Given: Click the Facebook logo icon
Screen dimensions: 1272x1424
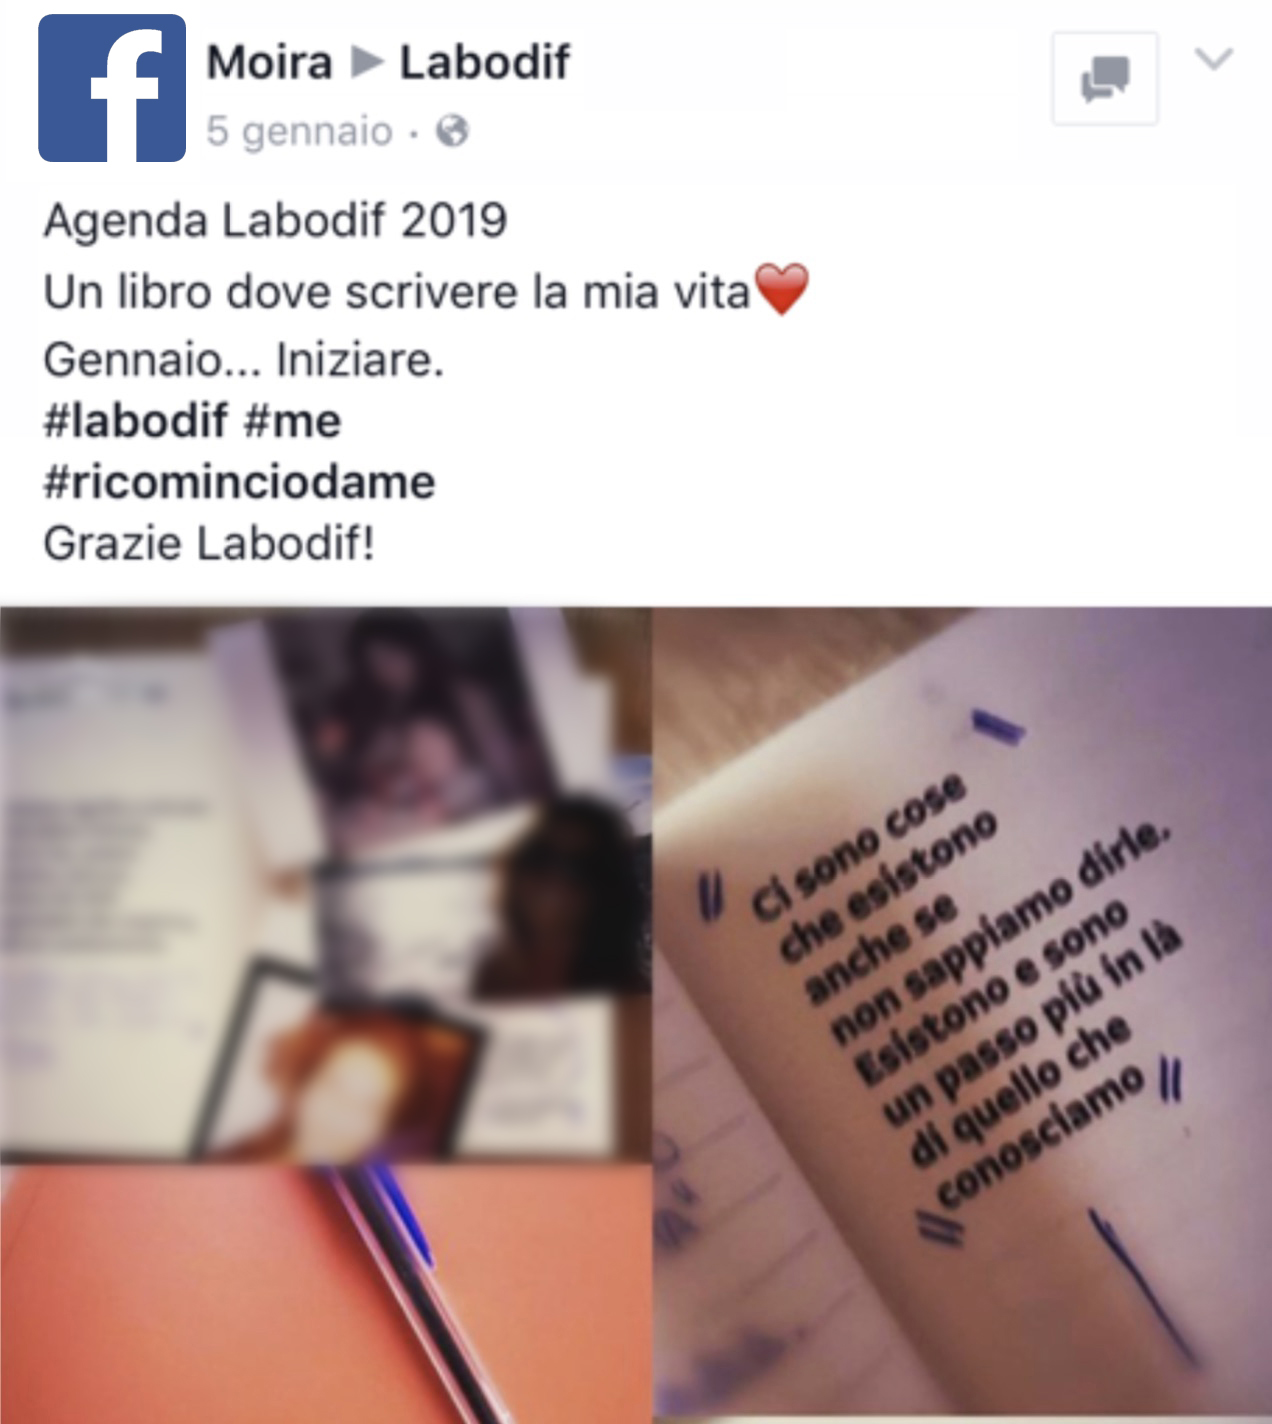Looking at the screenshot, I should (x=112, y=88).
